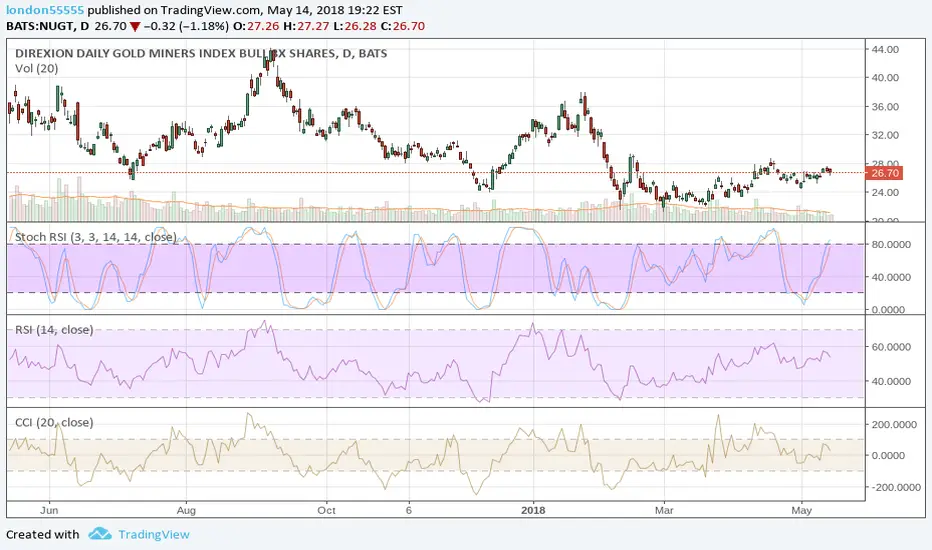932x550 pixels.
Task: Click the DIREXION DAILY GOLD MINERS chart title
Action: click(201, 54)
